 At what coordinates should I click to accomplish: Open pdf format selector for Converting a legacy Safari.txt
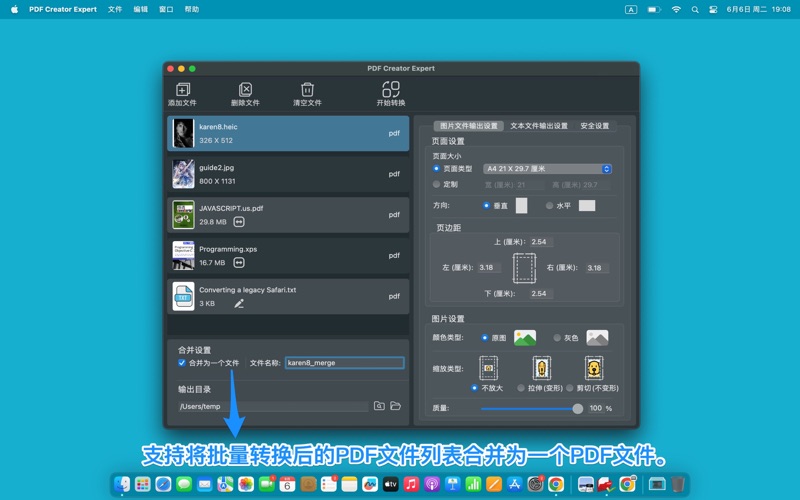coord(394,296)
